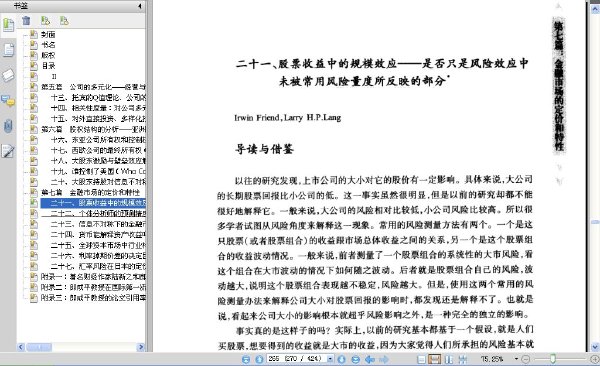The image size is (600, 366).
Task: Click document vertical scrollbar up arrow
Action: [x=595, y=8]
